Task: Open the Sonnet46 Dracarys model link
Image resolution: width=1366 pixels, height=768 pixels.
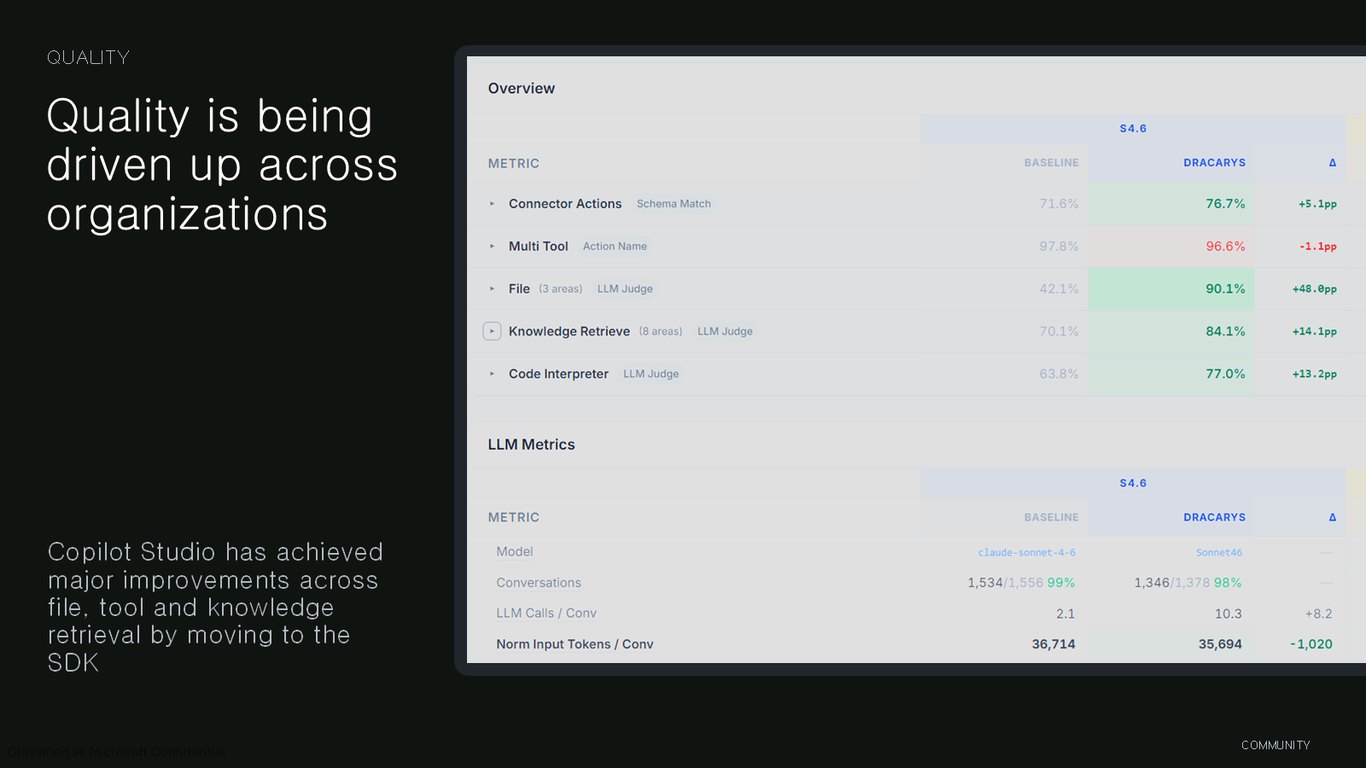Action: [1219, 552]
